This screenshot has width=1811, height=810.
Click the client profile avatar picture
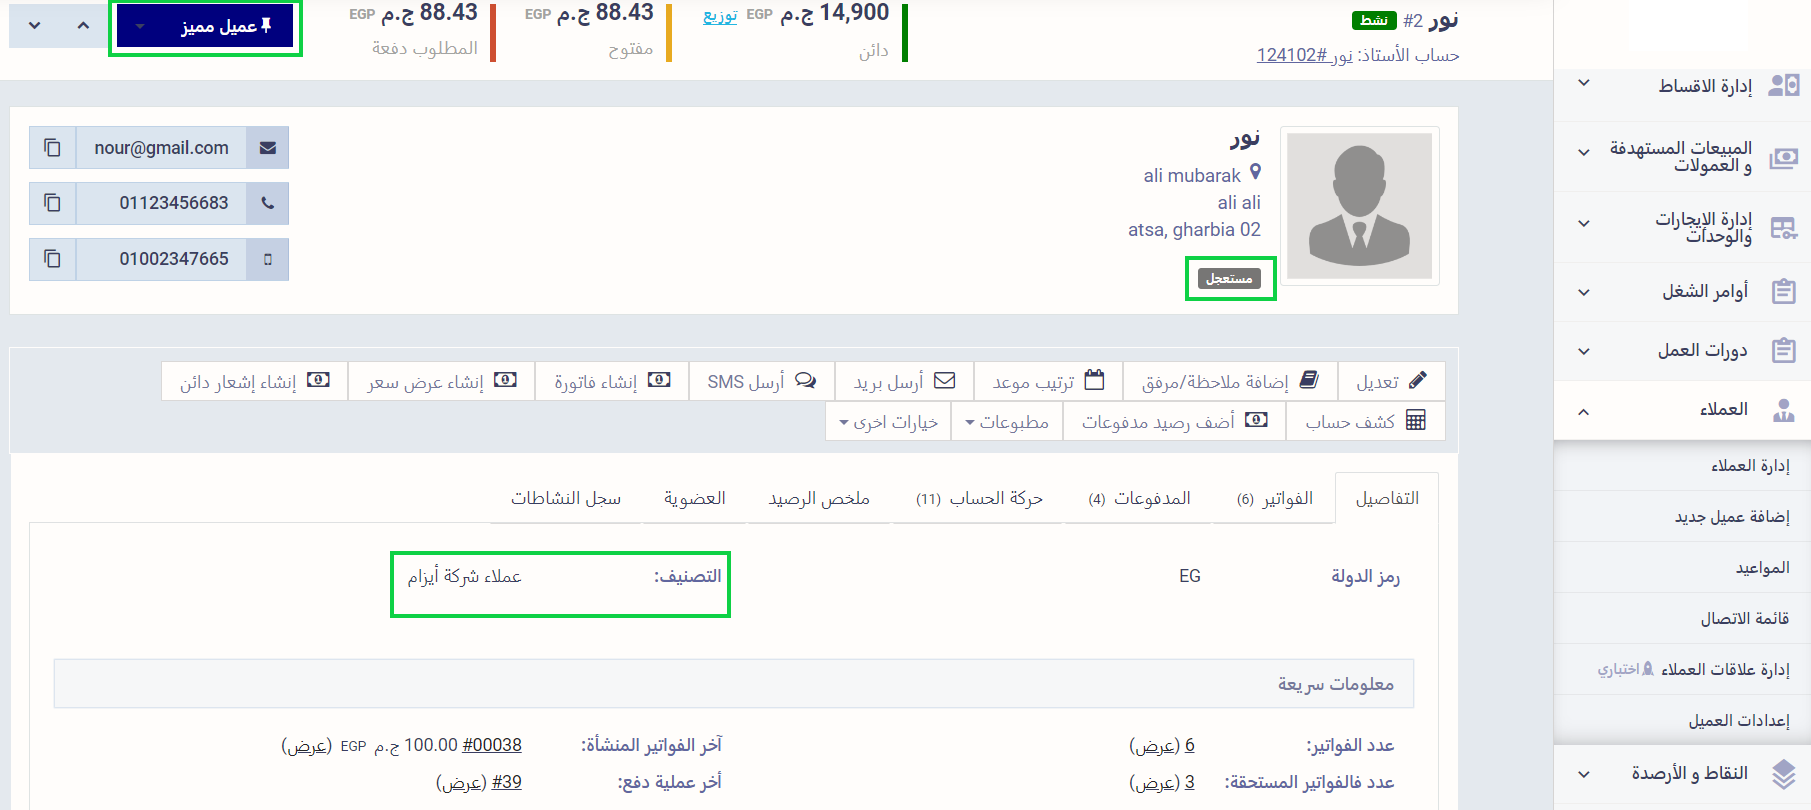tap(1359, 206)
